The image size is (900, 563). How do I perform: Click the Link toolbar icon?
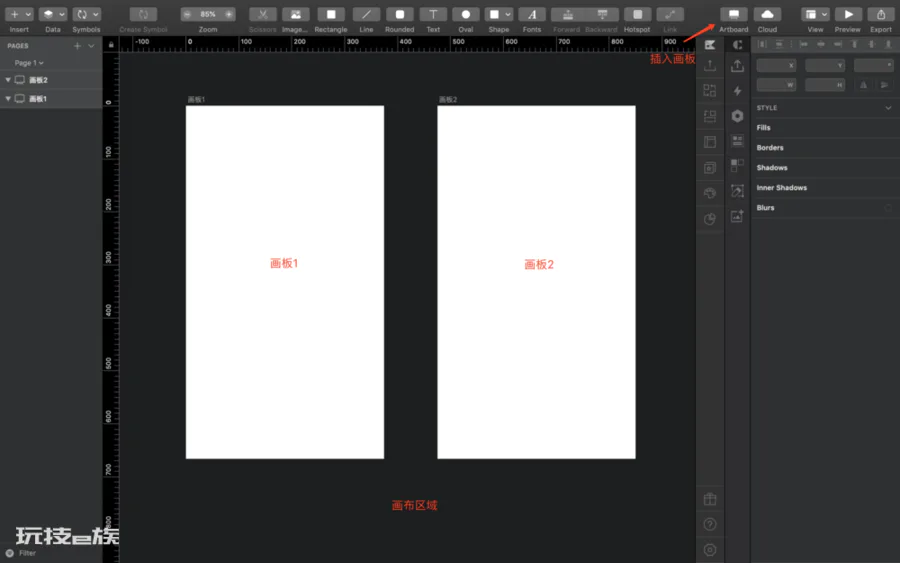tap(670, 14)
